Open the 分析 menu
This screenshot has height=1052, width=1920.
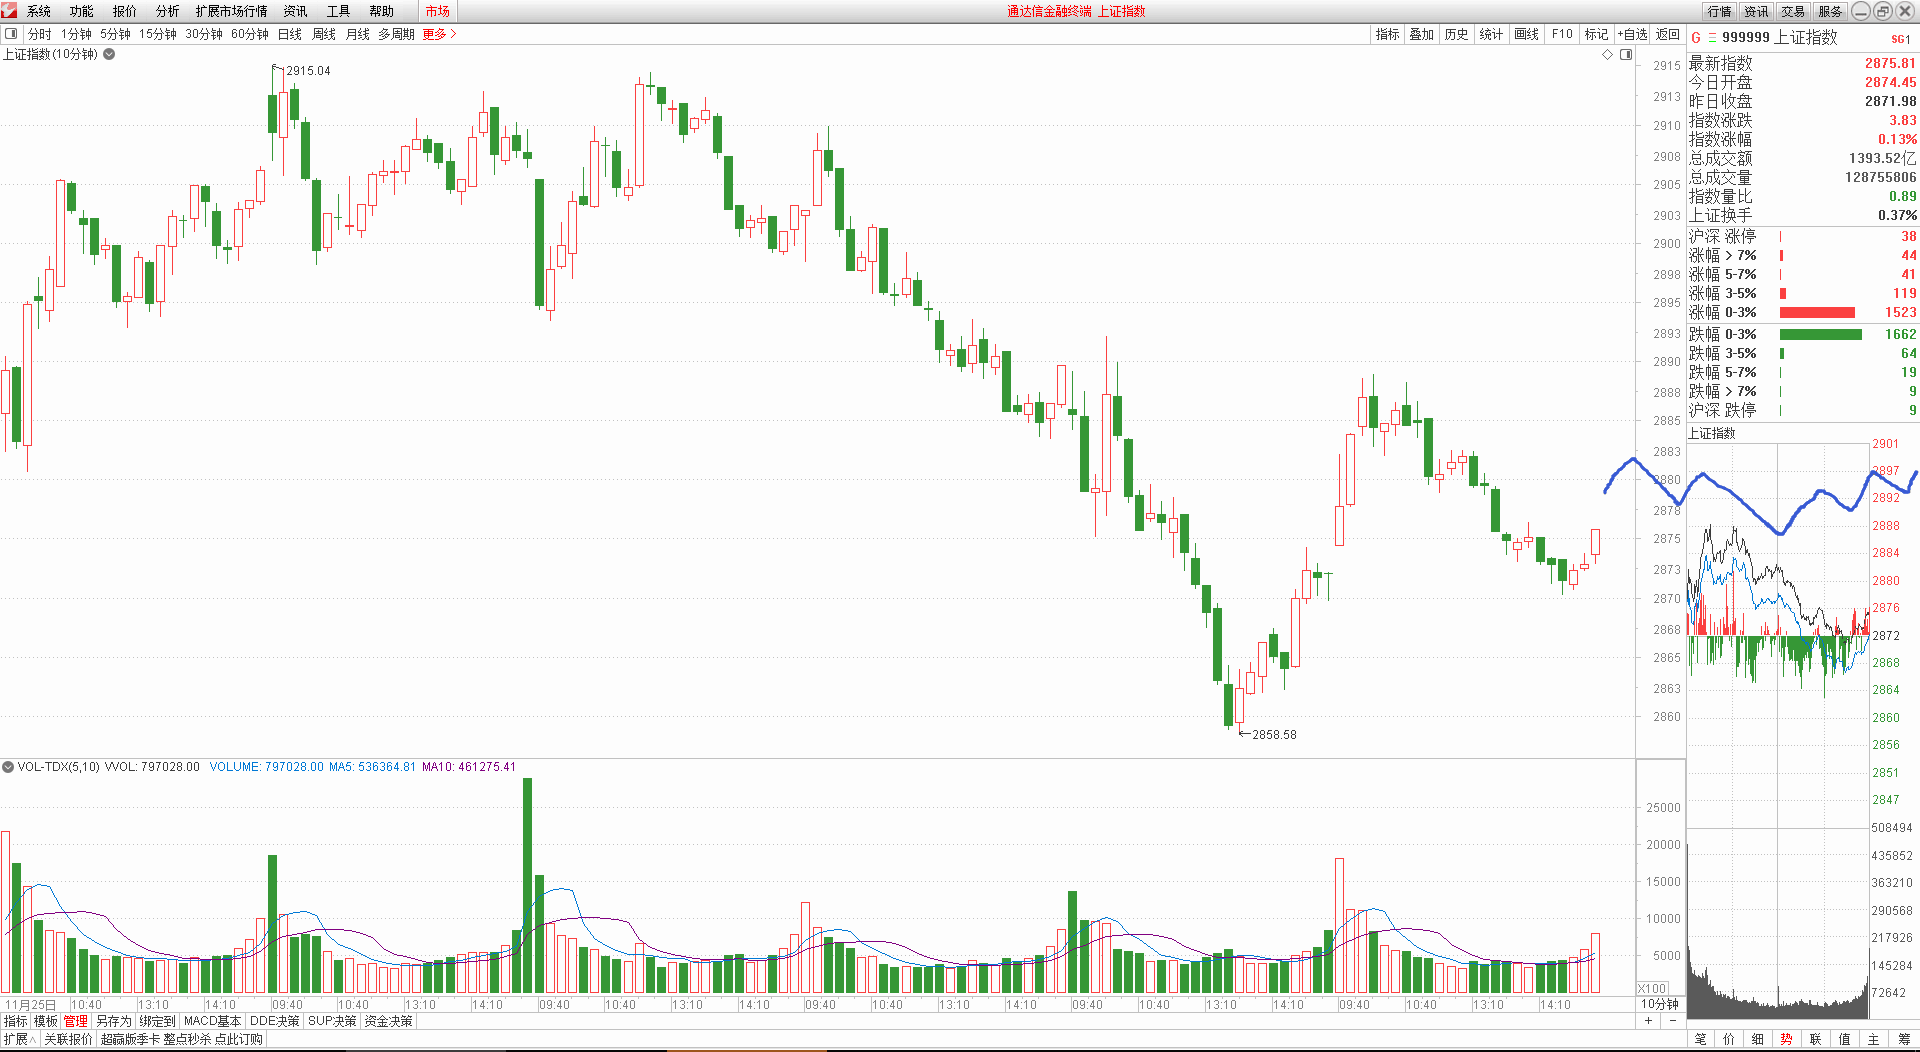(167, 11)
